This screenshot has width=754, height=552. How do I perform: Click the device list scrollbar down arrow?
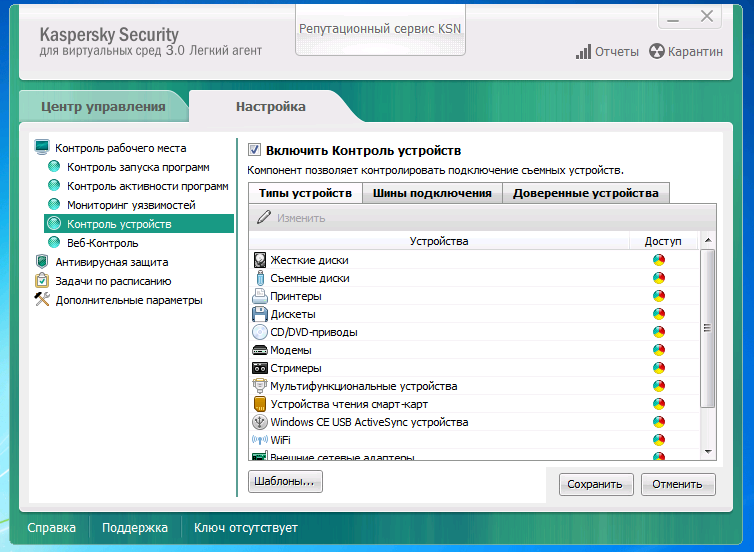pos(708,452)
